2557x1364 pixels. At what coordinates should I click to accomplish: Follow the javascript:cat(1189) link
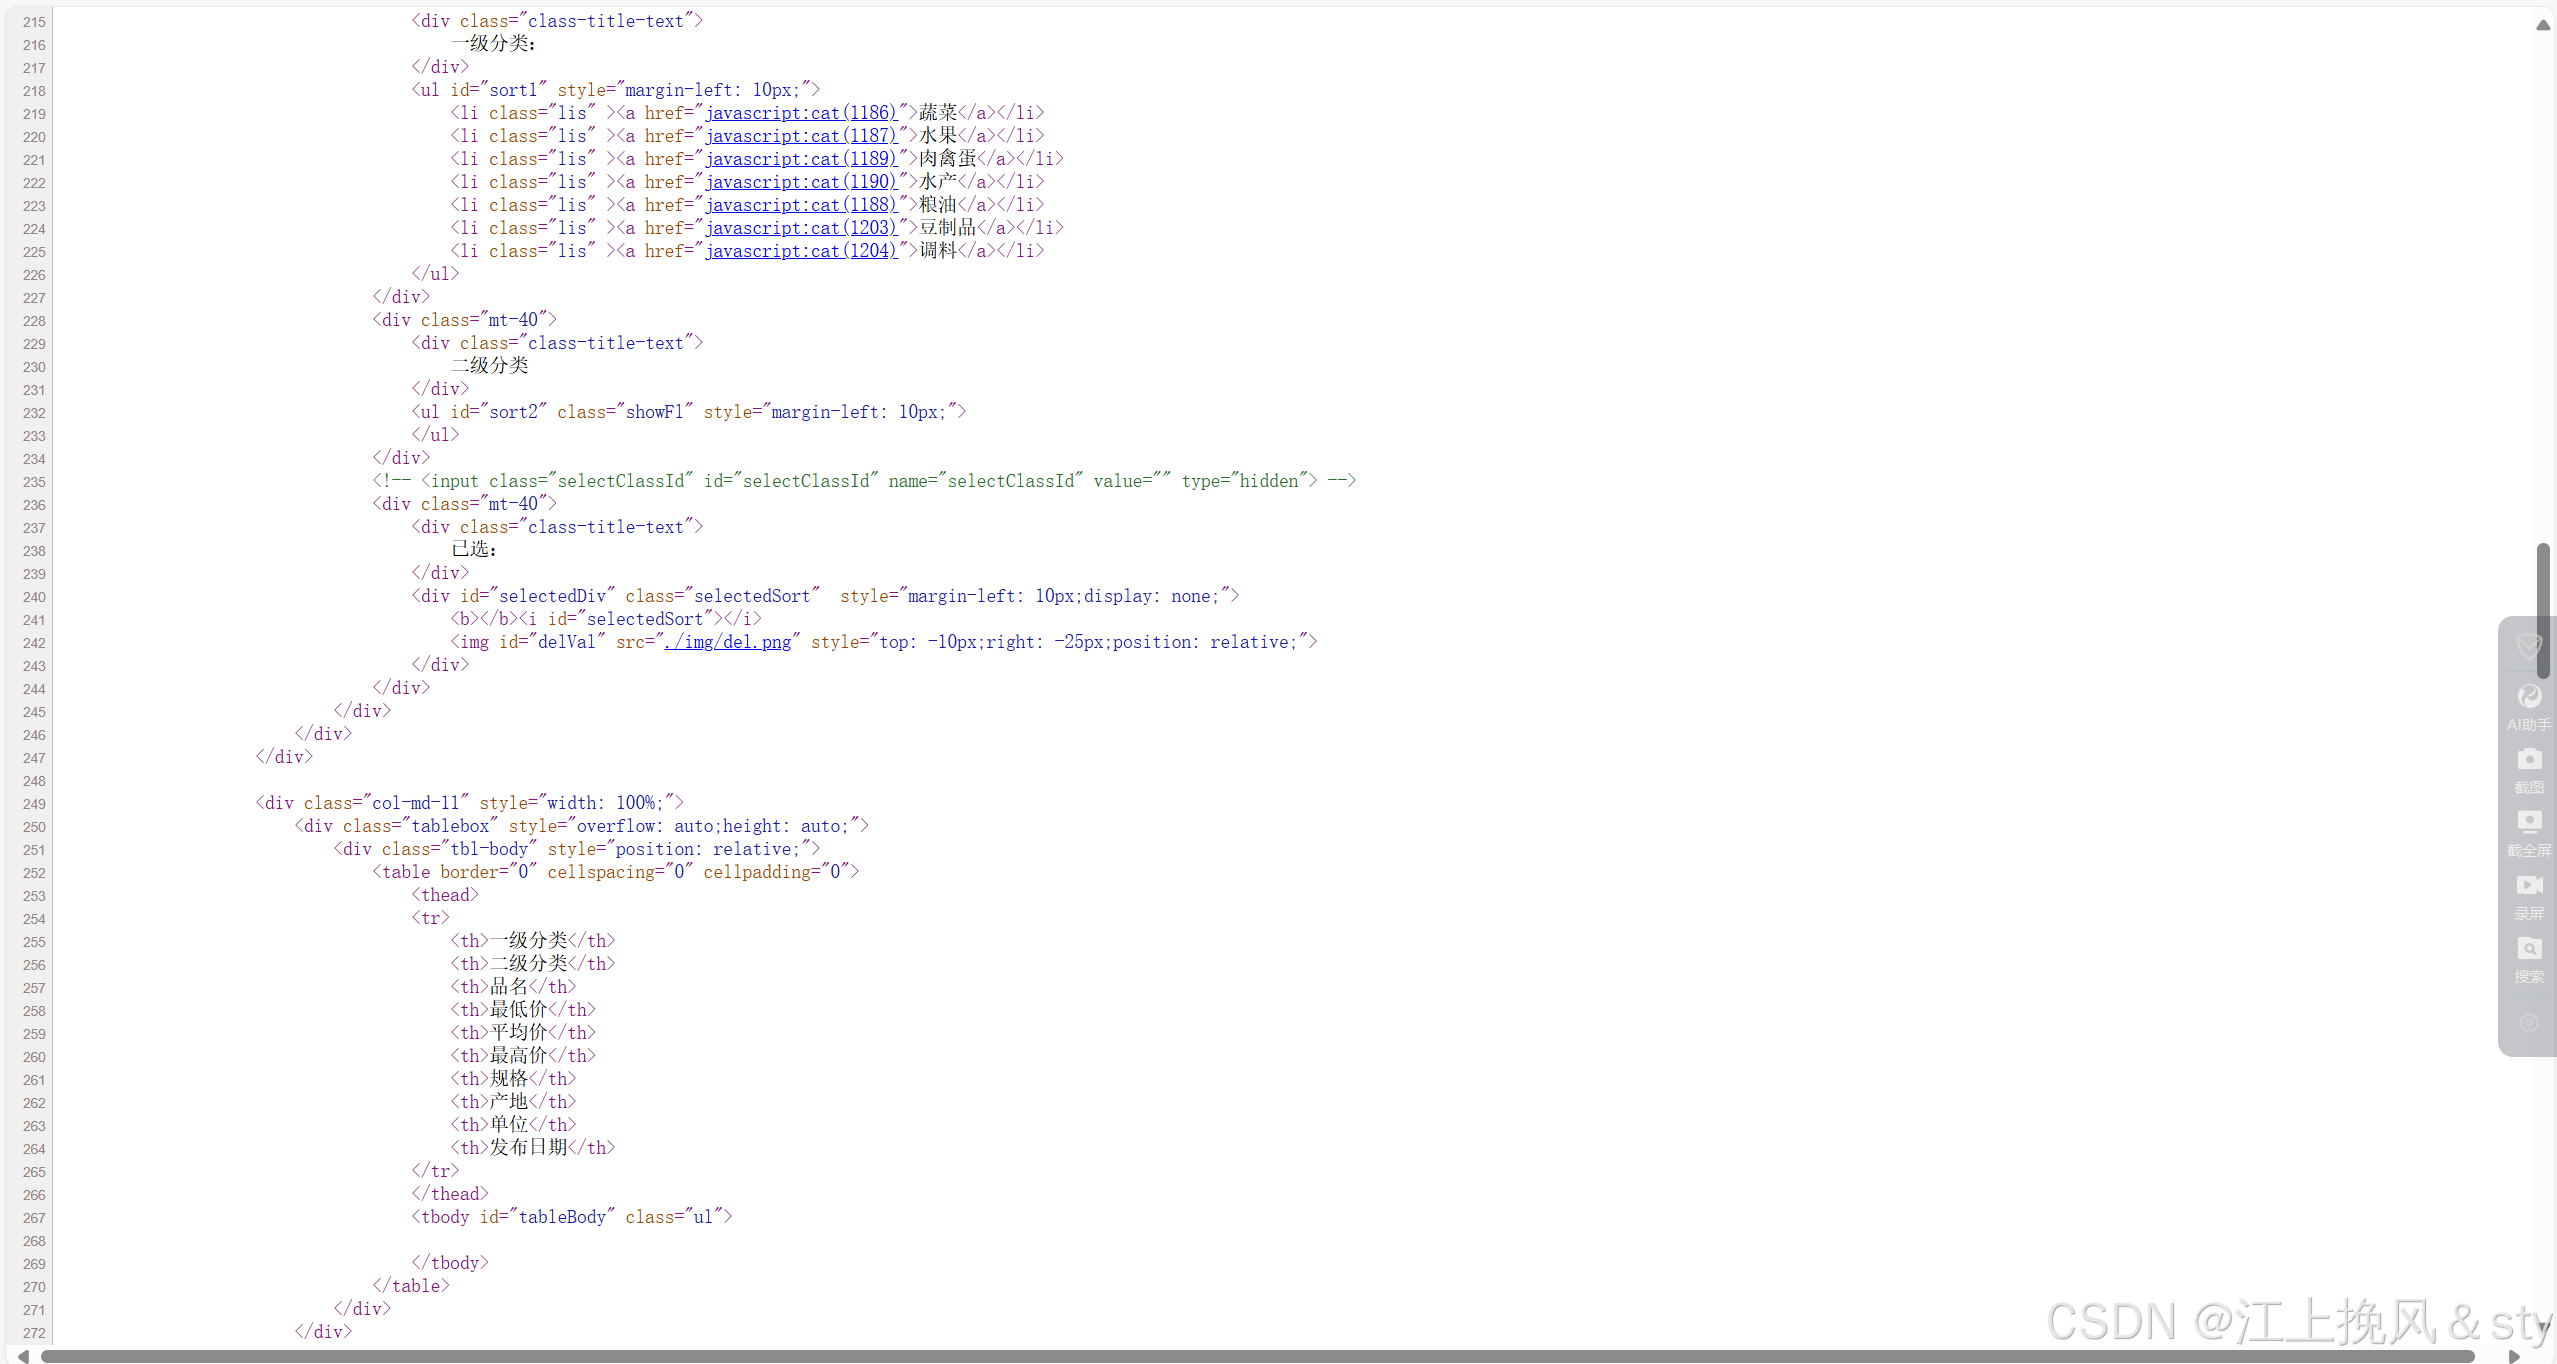pyautogui.click(x=801, y=159)
